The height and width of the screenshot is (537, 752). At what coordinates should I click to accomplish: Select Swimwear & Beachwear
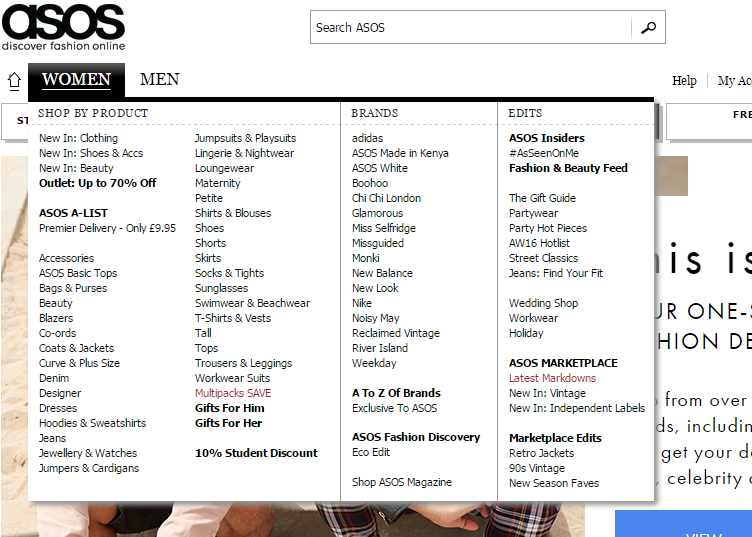(253, 303)
